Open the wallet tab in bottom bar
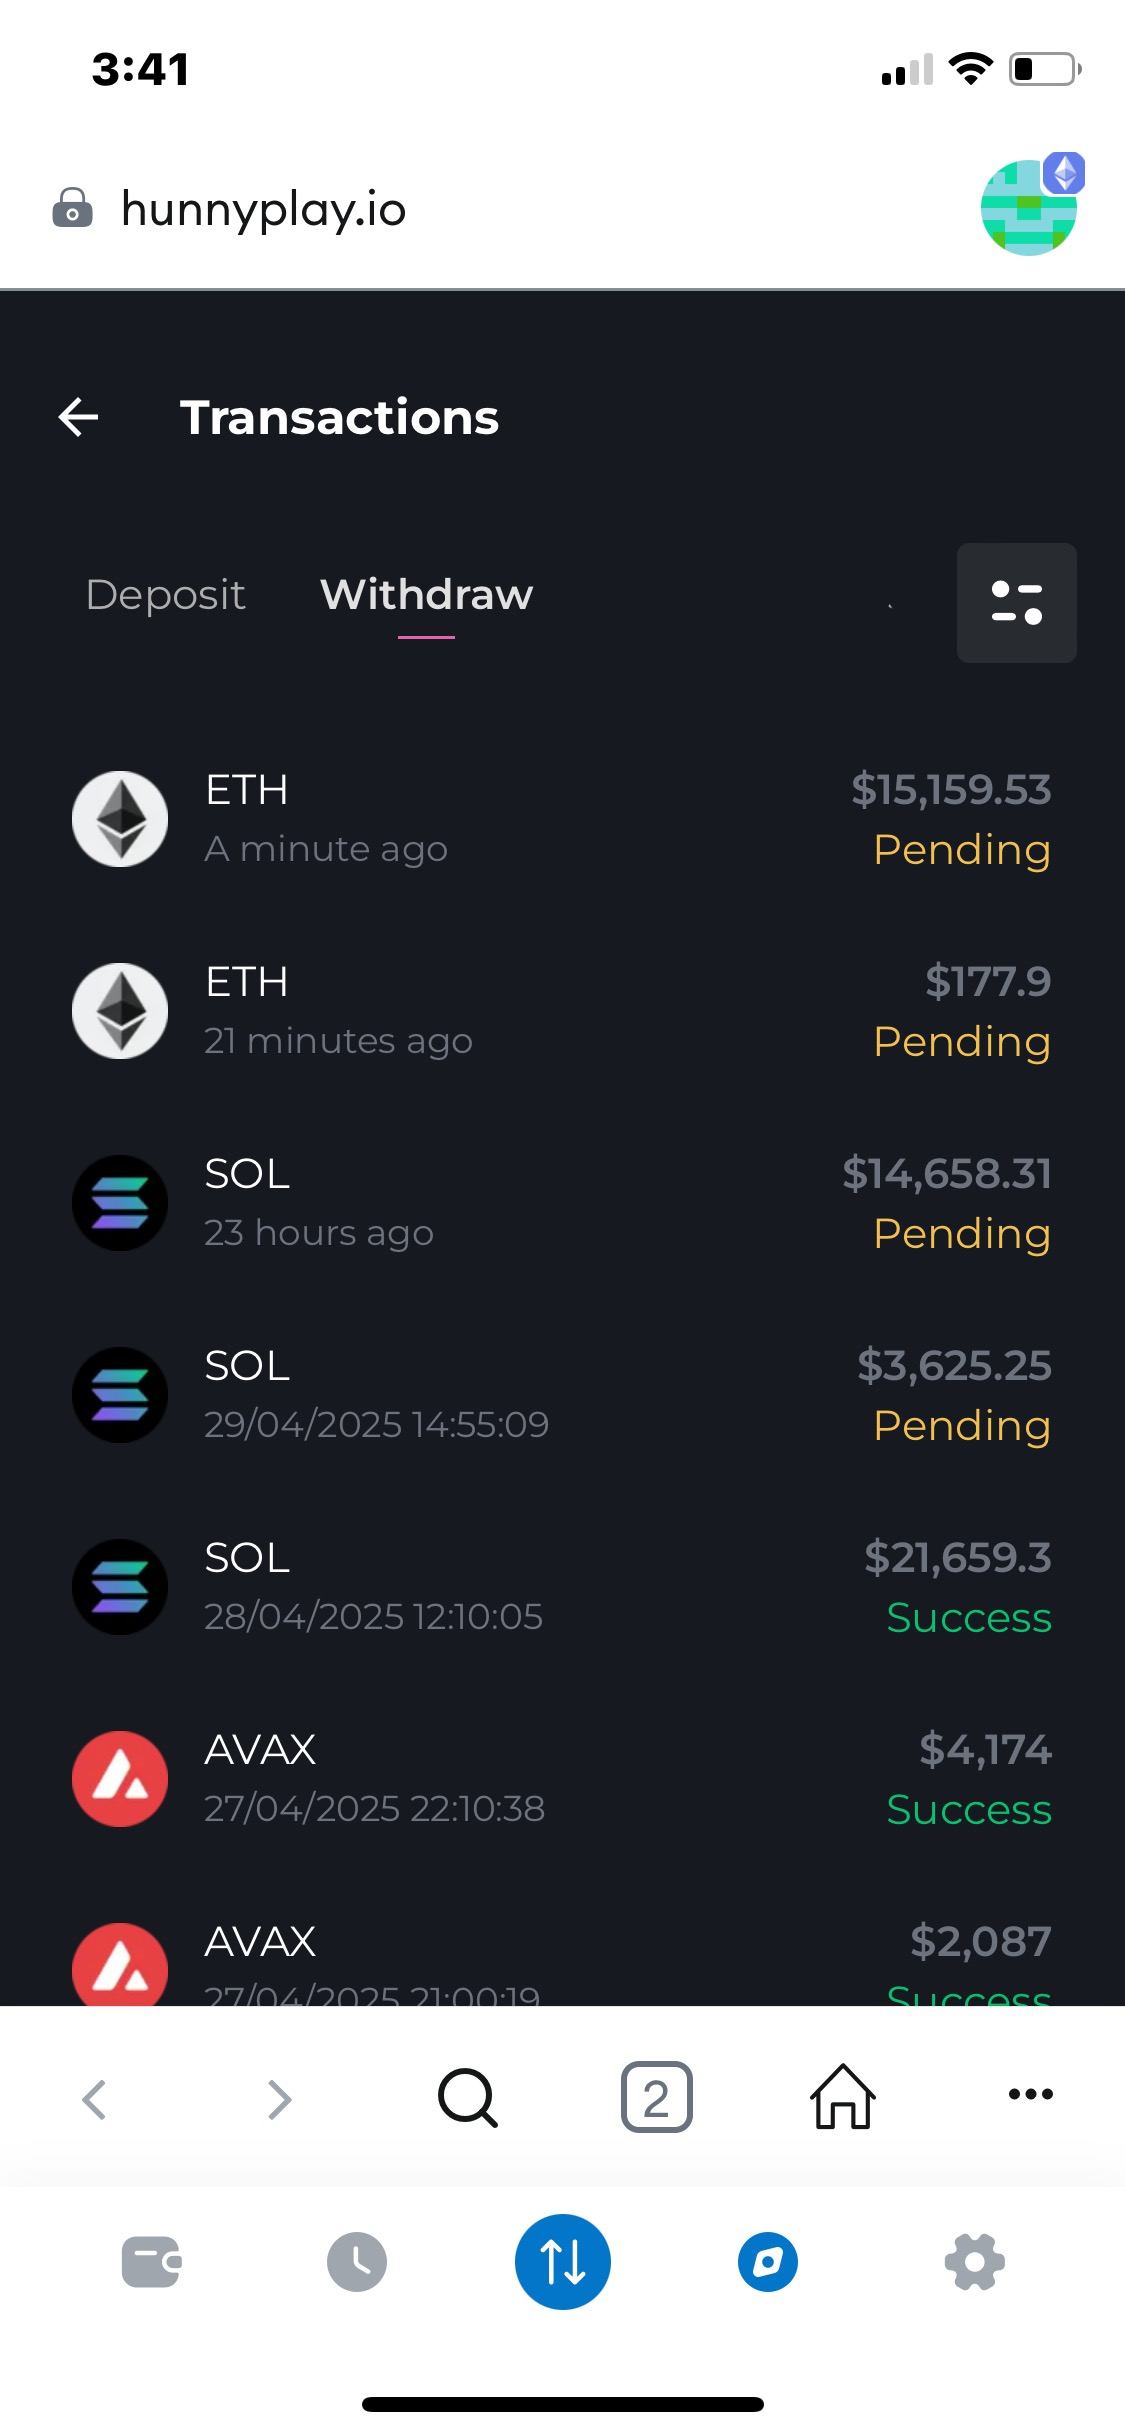Image resolution: width=1125 pixels, height=2436 pixels. (151, 2262)
